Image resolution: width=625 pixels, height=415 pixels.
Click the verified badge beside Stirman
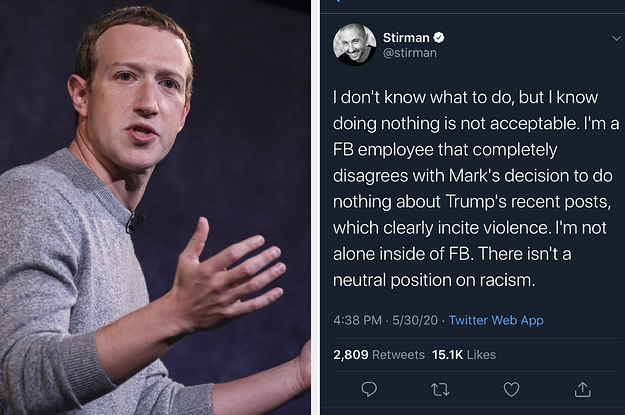439,38
